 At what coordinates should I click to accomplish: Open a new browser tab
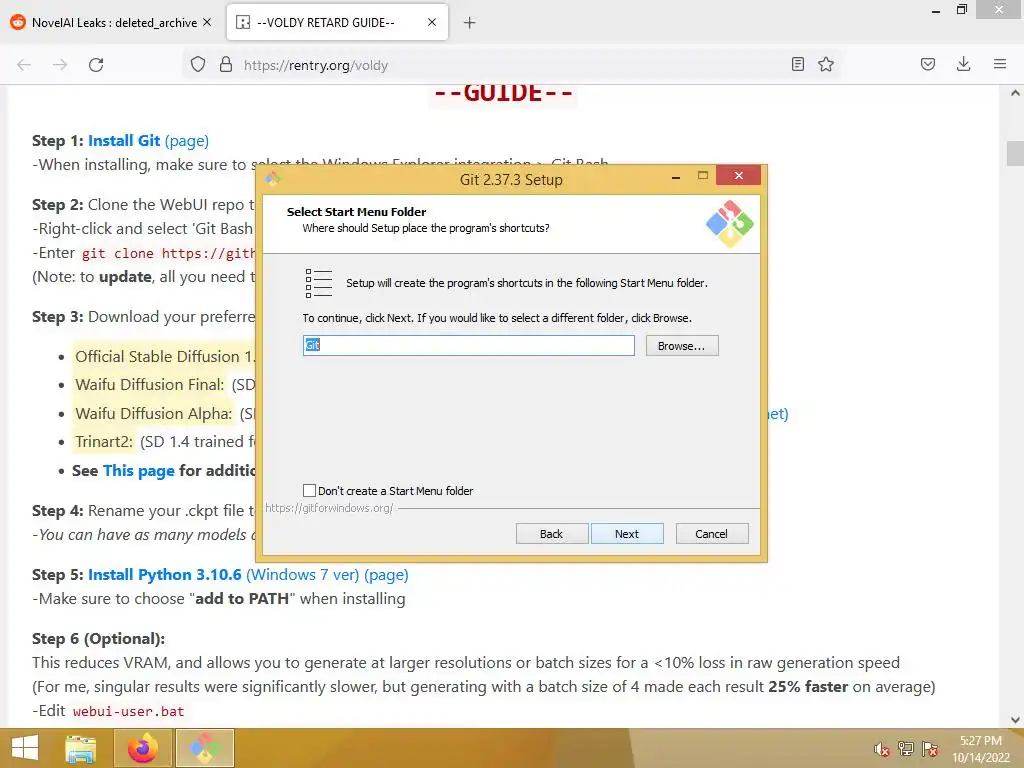(470, 23)
